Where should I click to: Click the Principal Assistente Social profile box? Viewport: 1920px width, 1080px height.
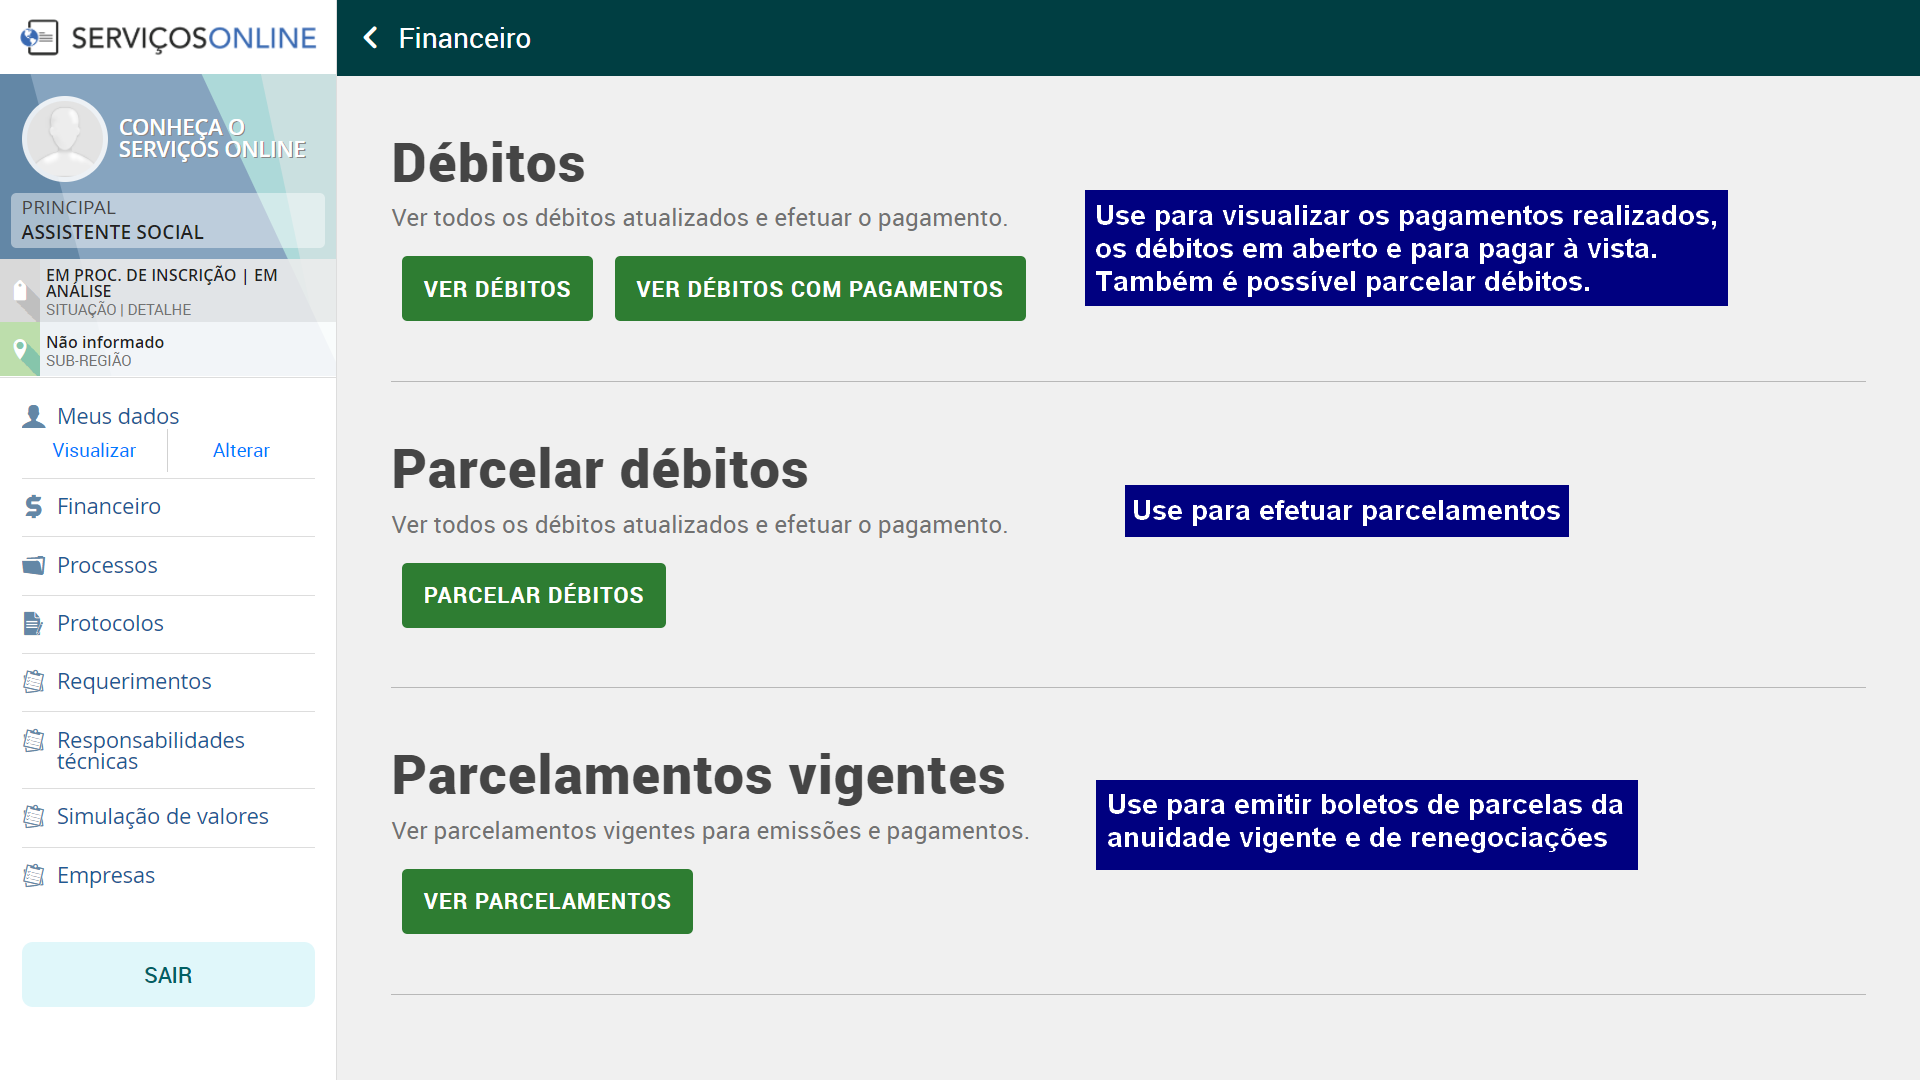coord(168,220)
